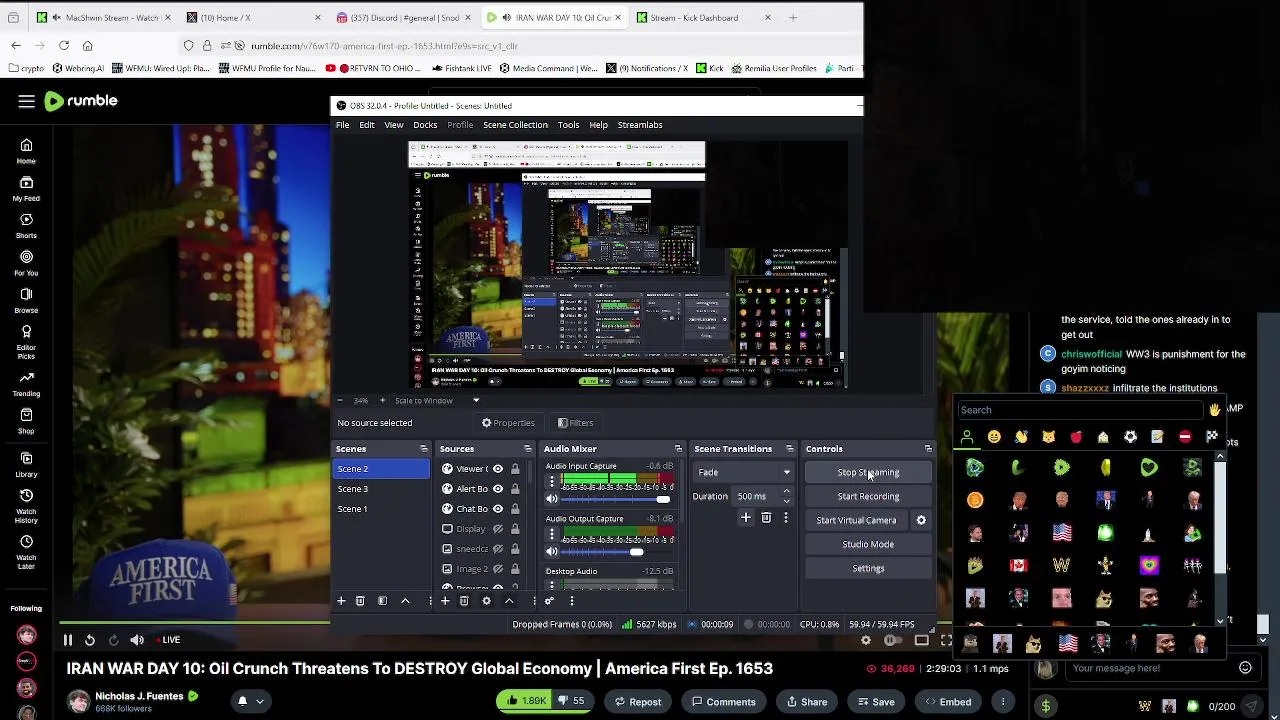Image resolution: width=1280 pixels, height=720 pixels.
Task: Rewind the video using replay icon
Action: coord(90,640)
